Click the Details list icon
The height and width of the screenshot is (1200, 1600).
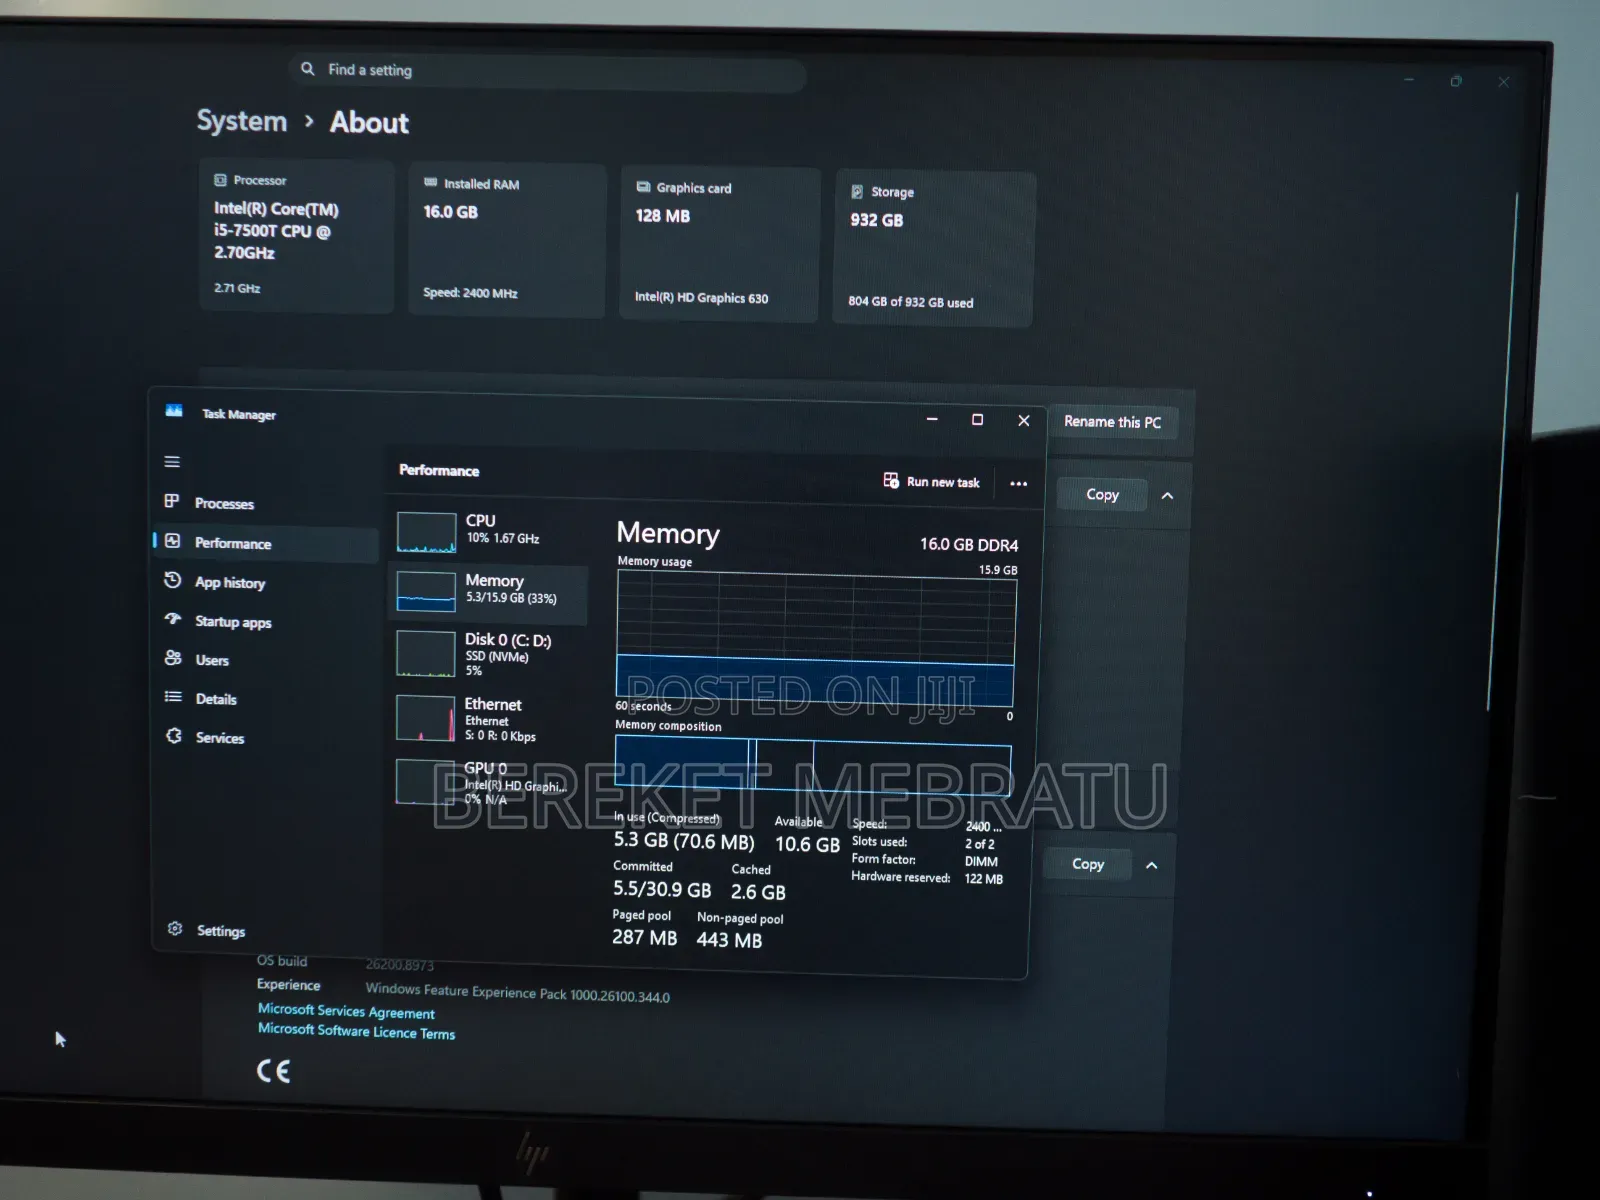click(x=173, y=697)
